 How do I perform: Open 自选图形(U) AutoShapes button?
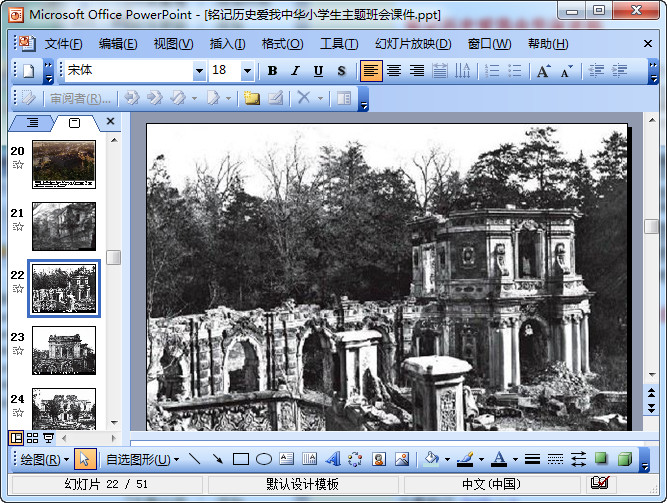[x=142, y=460]
